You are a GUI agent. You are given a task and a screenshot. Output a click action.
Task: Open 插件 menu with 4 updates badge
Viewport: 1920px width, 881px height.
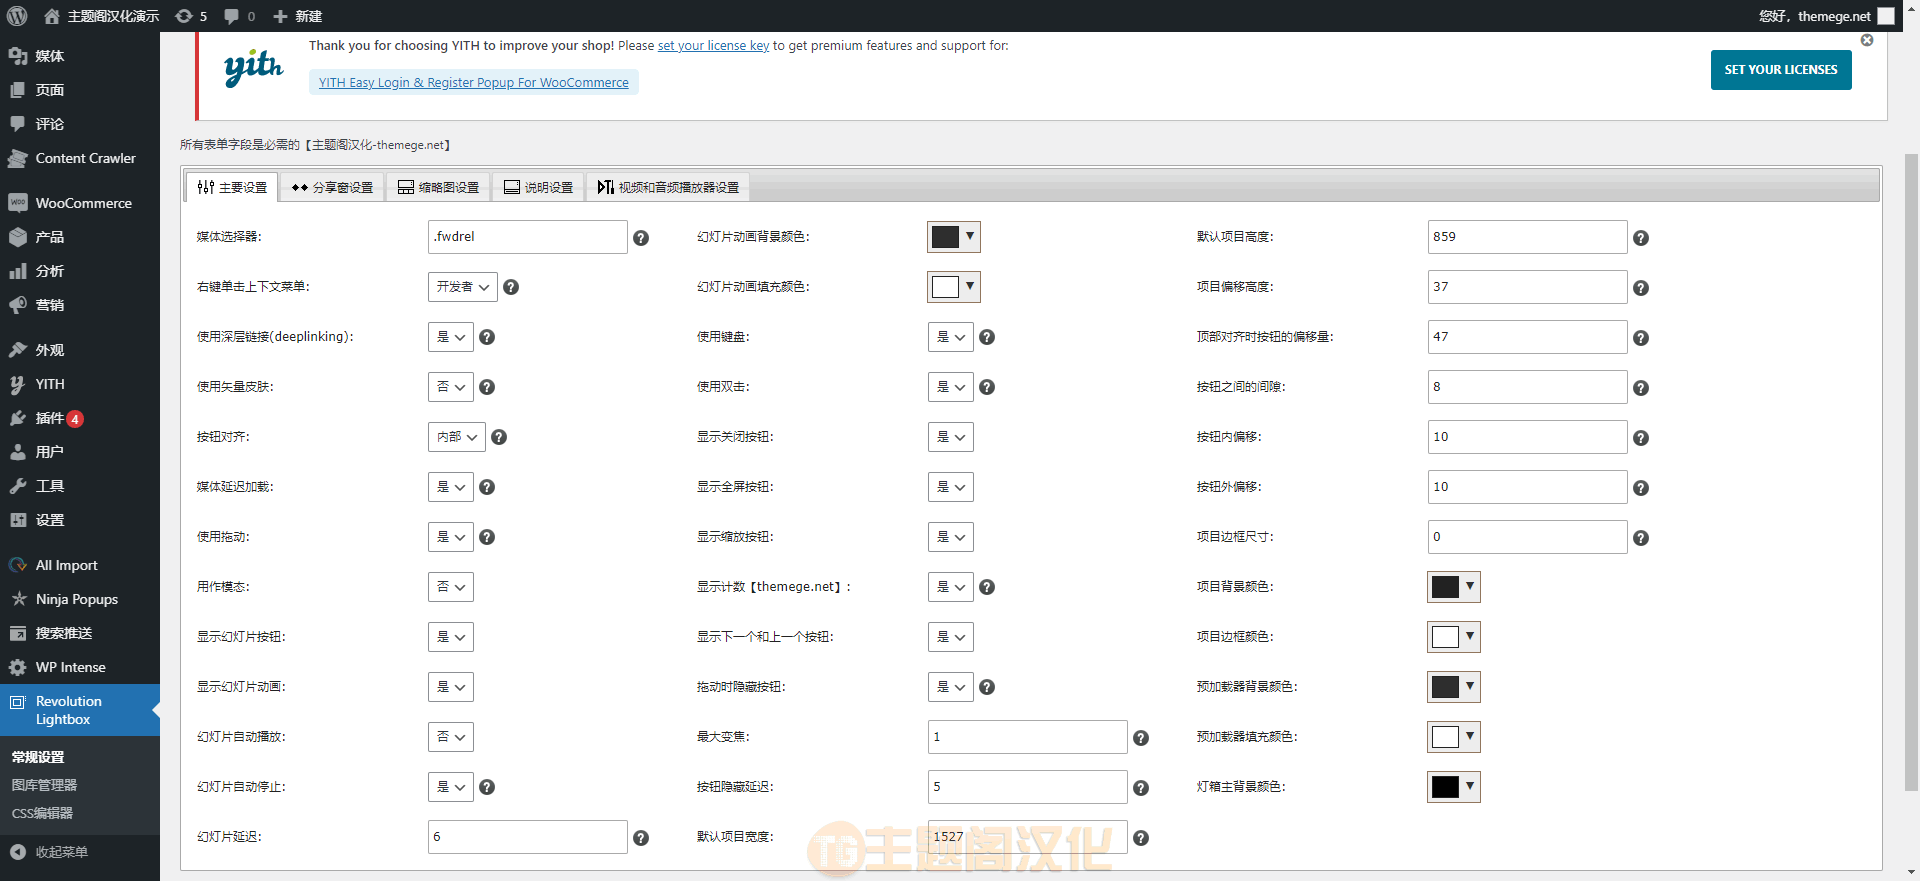pyautogui.click(x=80, y=418)
